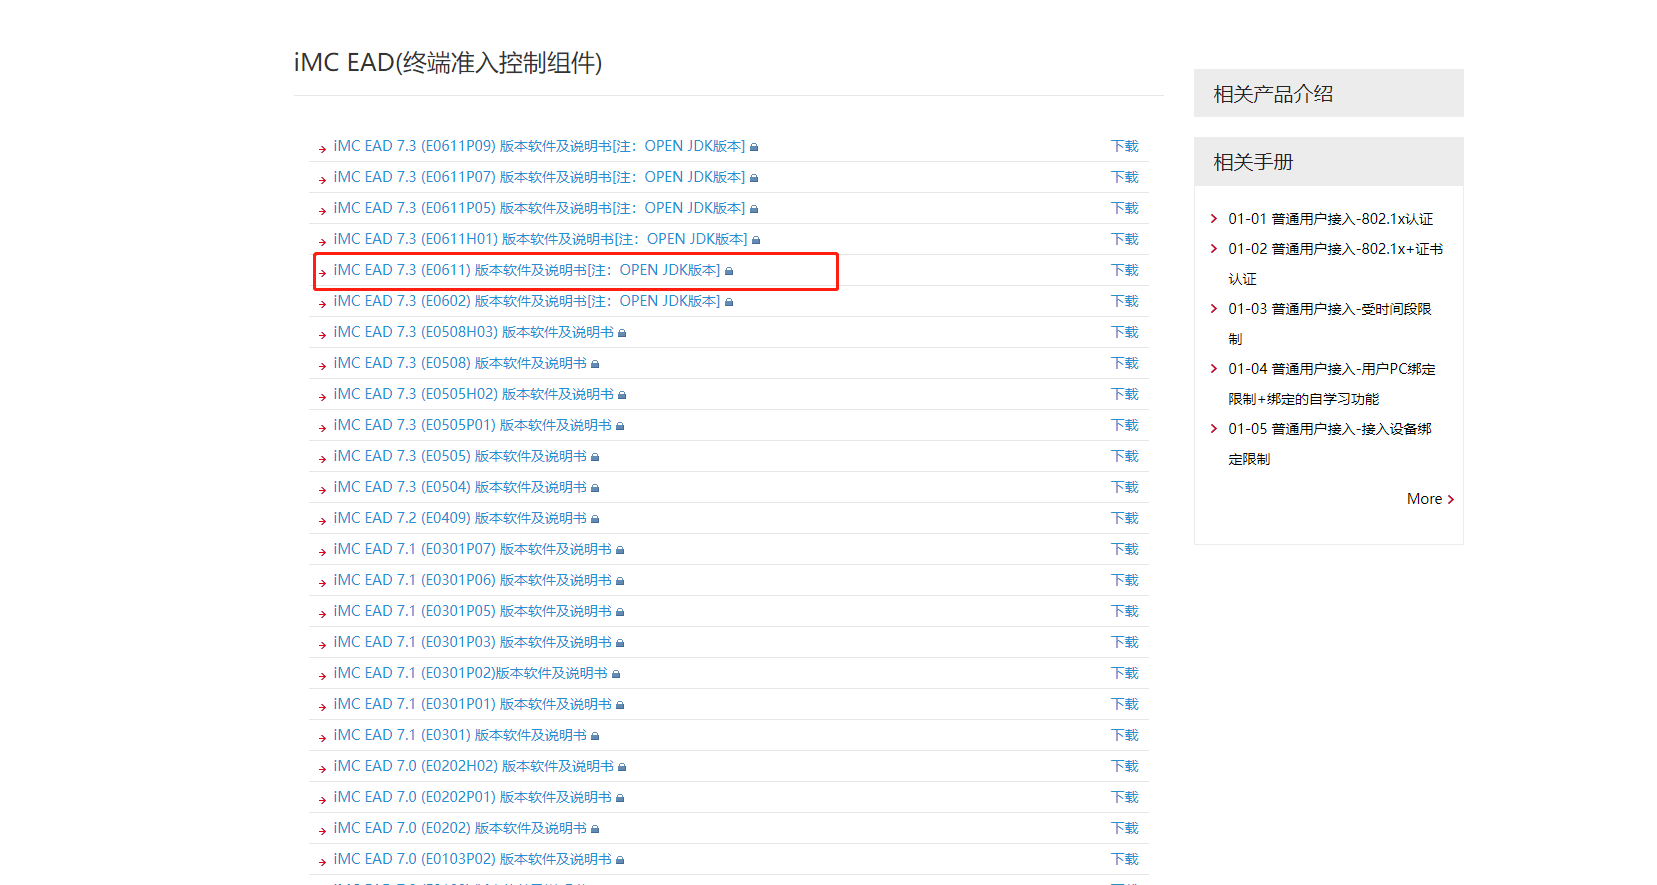Image resolution: width=1657 pixels, height=885 pixels.
Task: Download the iMC EAD 7.3 (E0504) package
Action: coord(1125,487)
